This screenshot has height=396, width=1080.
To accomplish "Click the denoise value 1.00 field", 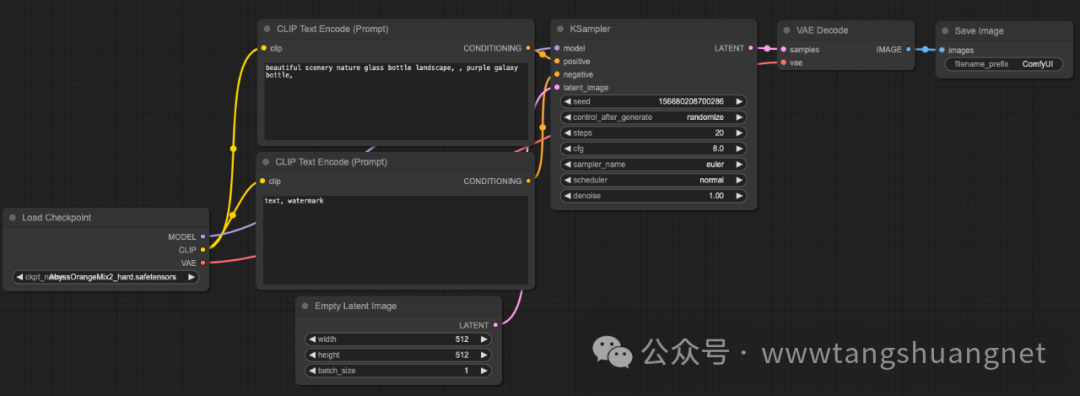I will [x=653, y=196].
